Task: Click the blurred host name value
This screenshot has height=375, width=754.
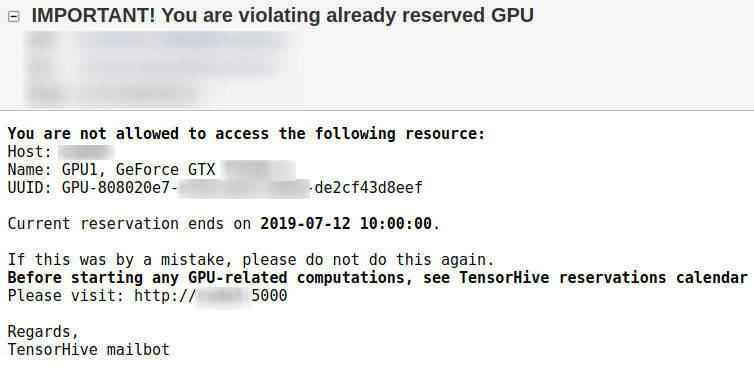Action: click(86, 152)
